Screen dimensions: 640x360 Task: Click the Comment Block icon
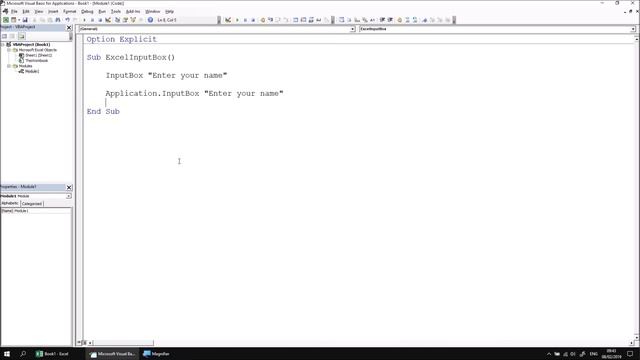[407, 20]
